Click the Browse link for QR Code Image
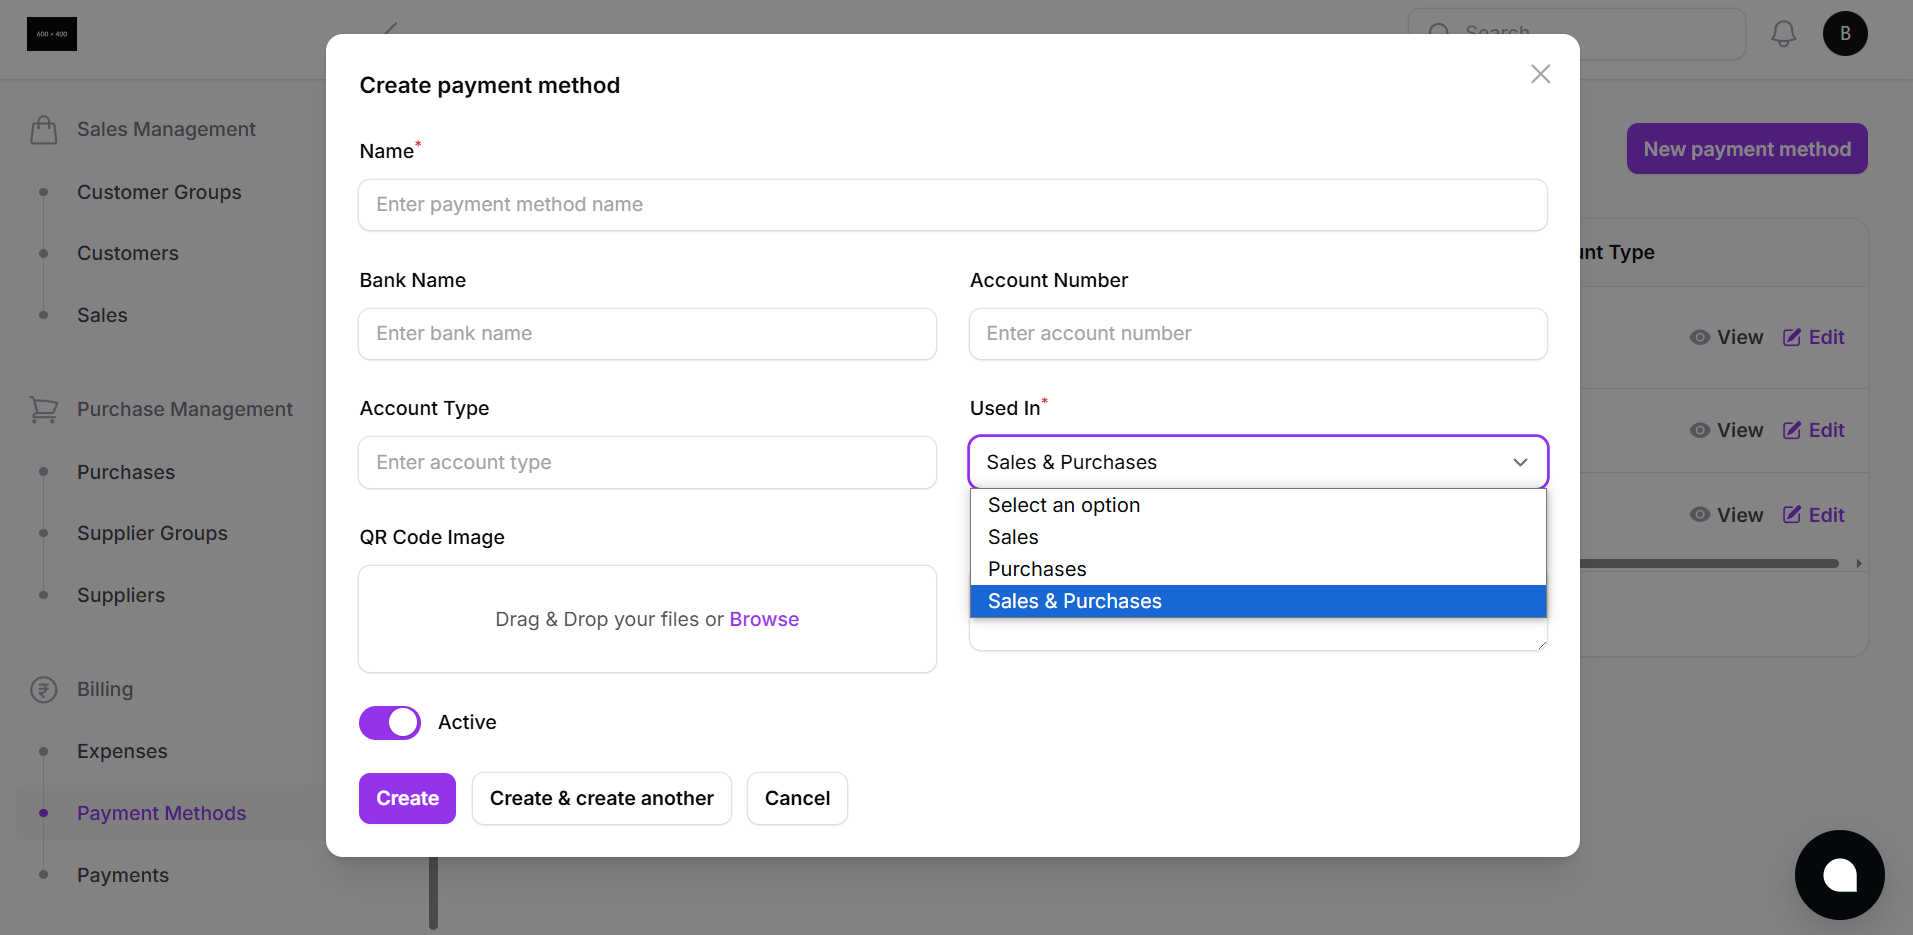 [x=764, y=619]
